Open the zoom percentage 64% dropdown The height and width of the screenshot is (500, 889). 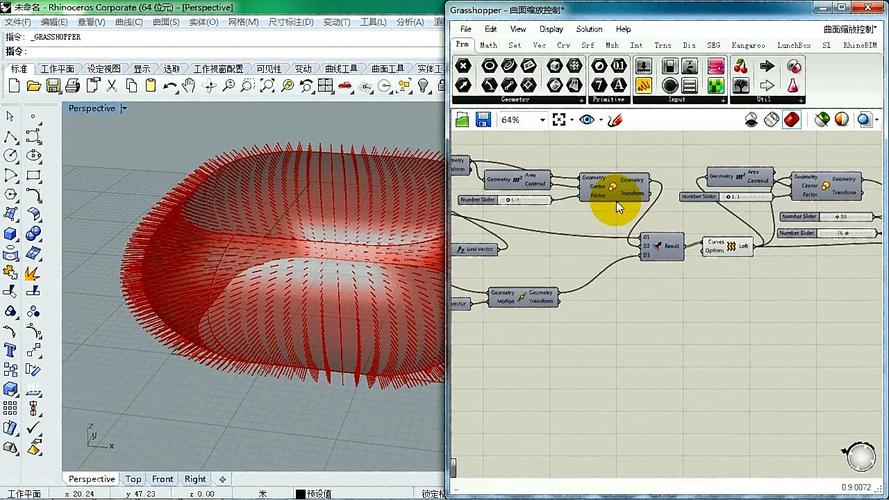tap(543, 120)
